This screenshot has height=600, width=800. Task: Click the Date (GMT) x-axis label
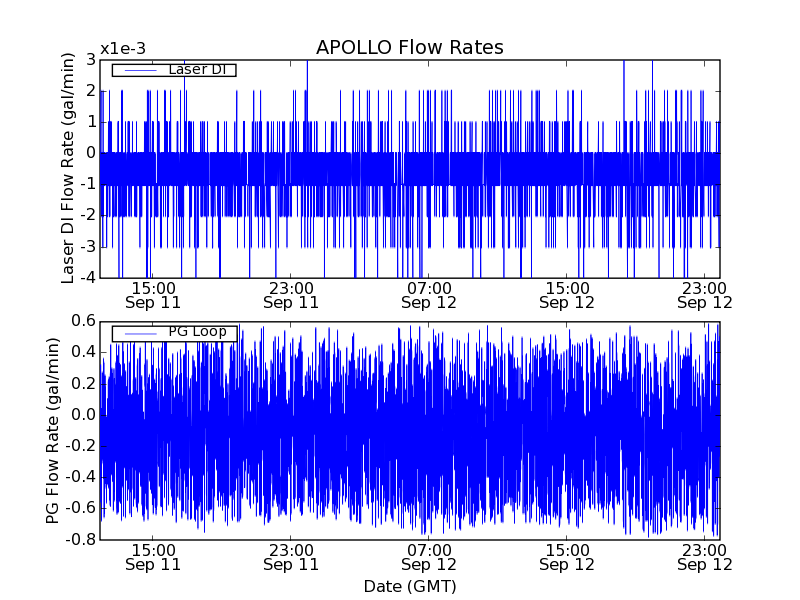pyautogui.click(x=409, y=586)
